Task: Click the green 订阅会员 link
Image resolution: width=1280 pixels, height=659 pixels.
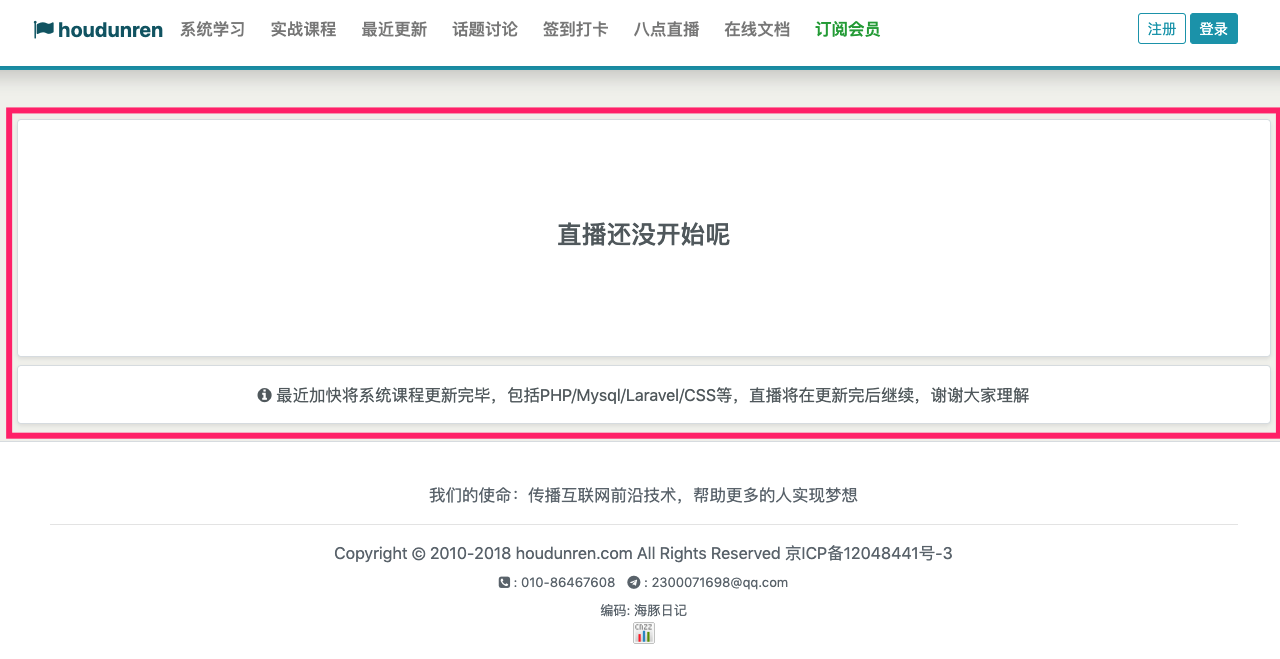Action: (x=847, y=29)
